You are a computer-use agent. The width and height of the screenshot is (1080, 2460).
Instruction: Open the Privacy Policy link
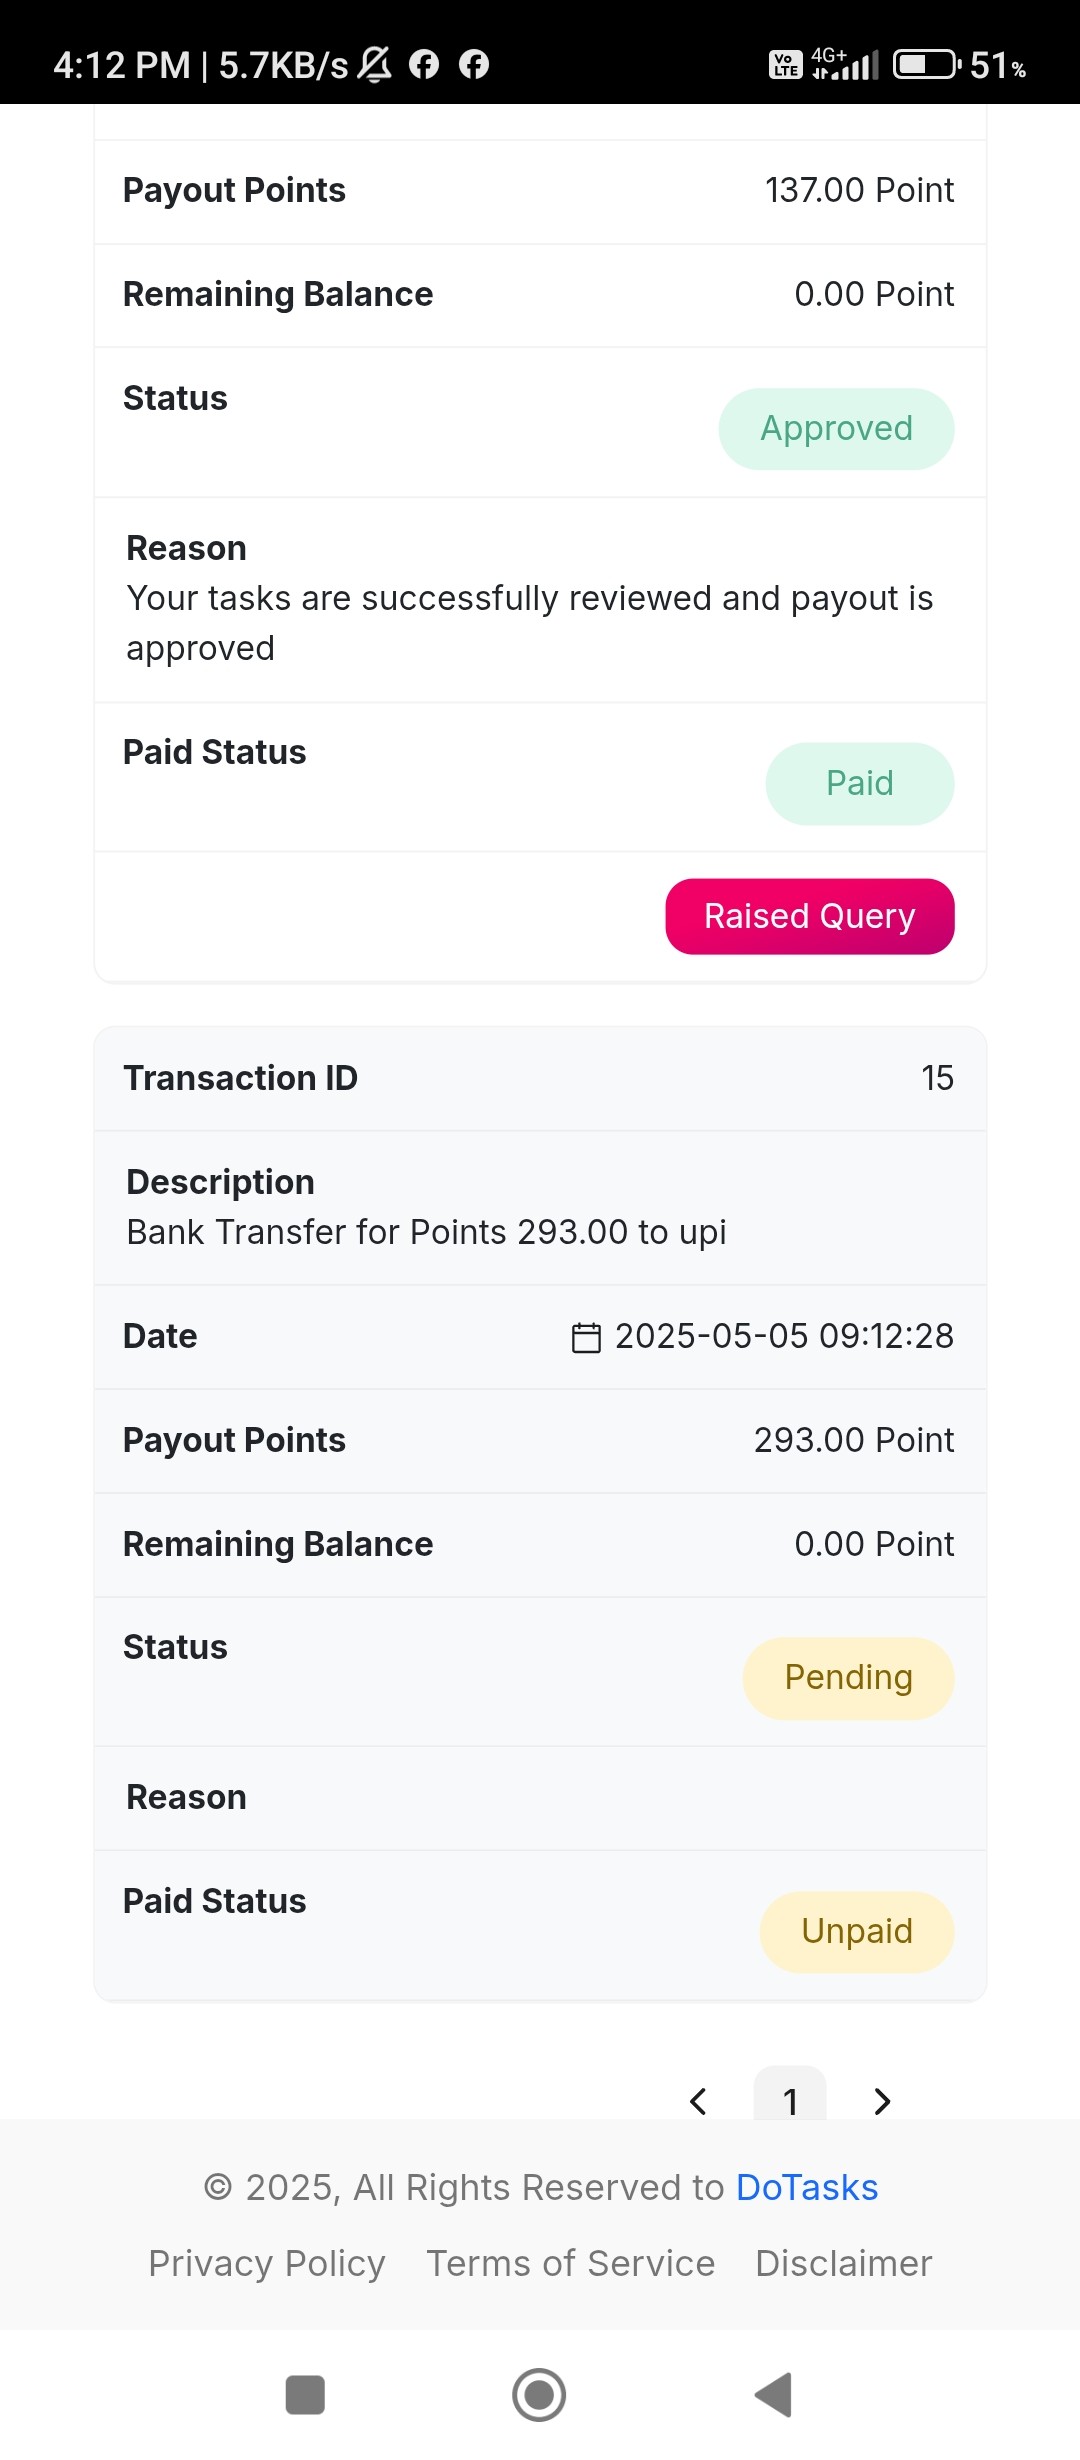(x=267, y=2263)
